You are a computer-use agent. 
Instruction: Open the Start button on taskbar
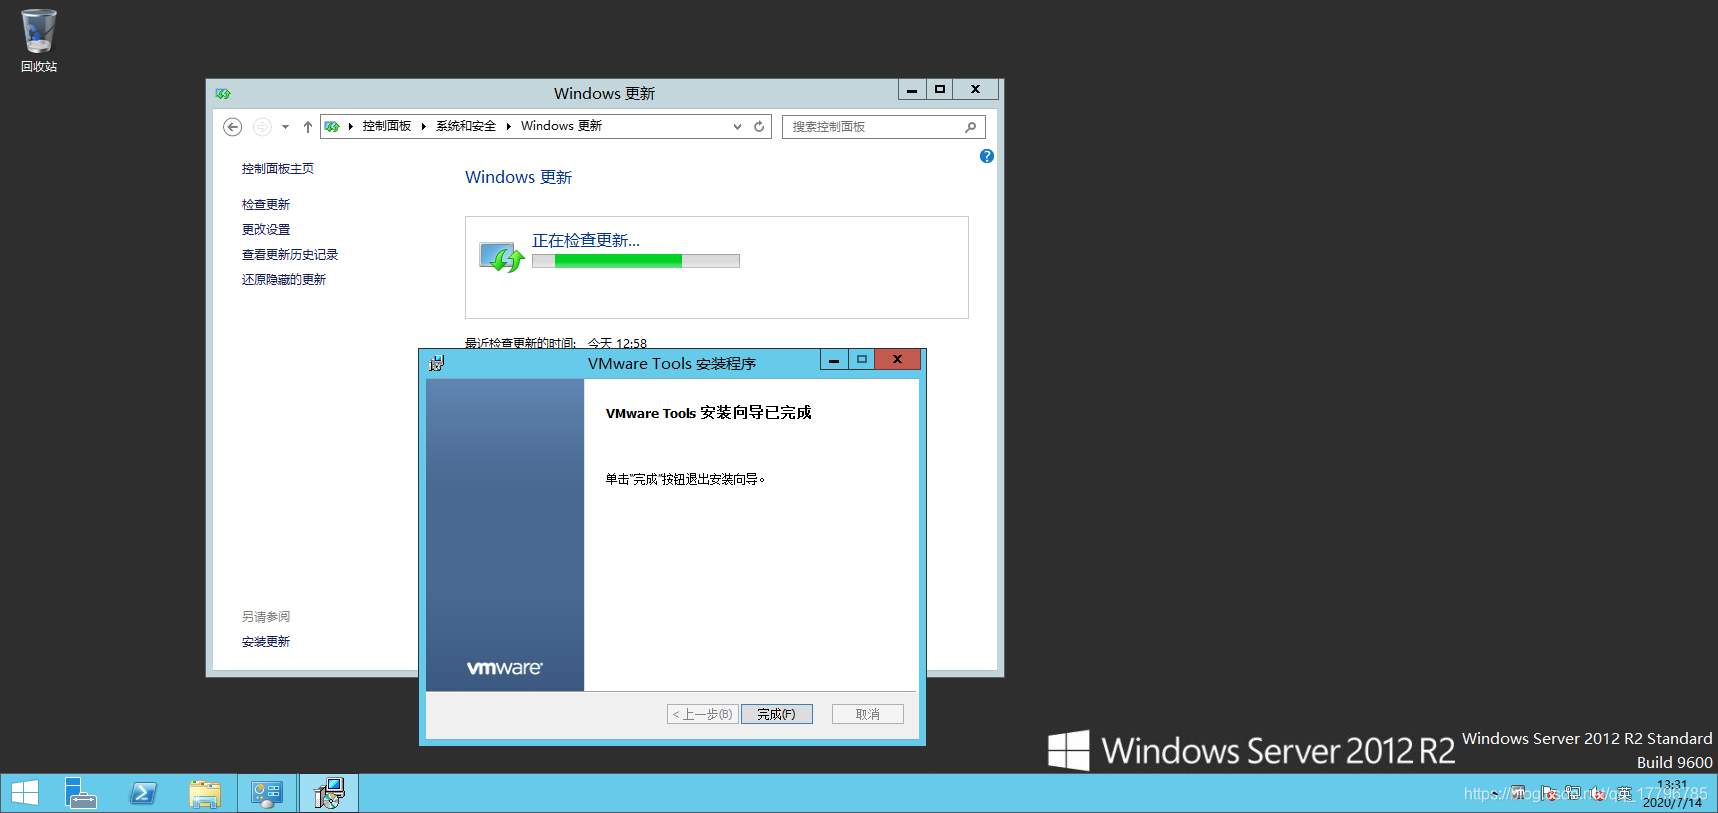tap(25, 794)
